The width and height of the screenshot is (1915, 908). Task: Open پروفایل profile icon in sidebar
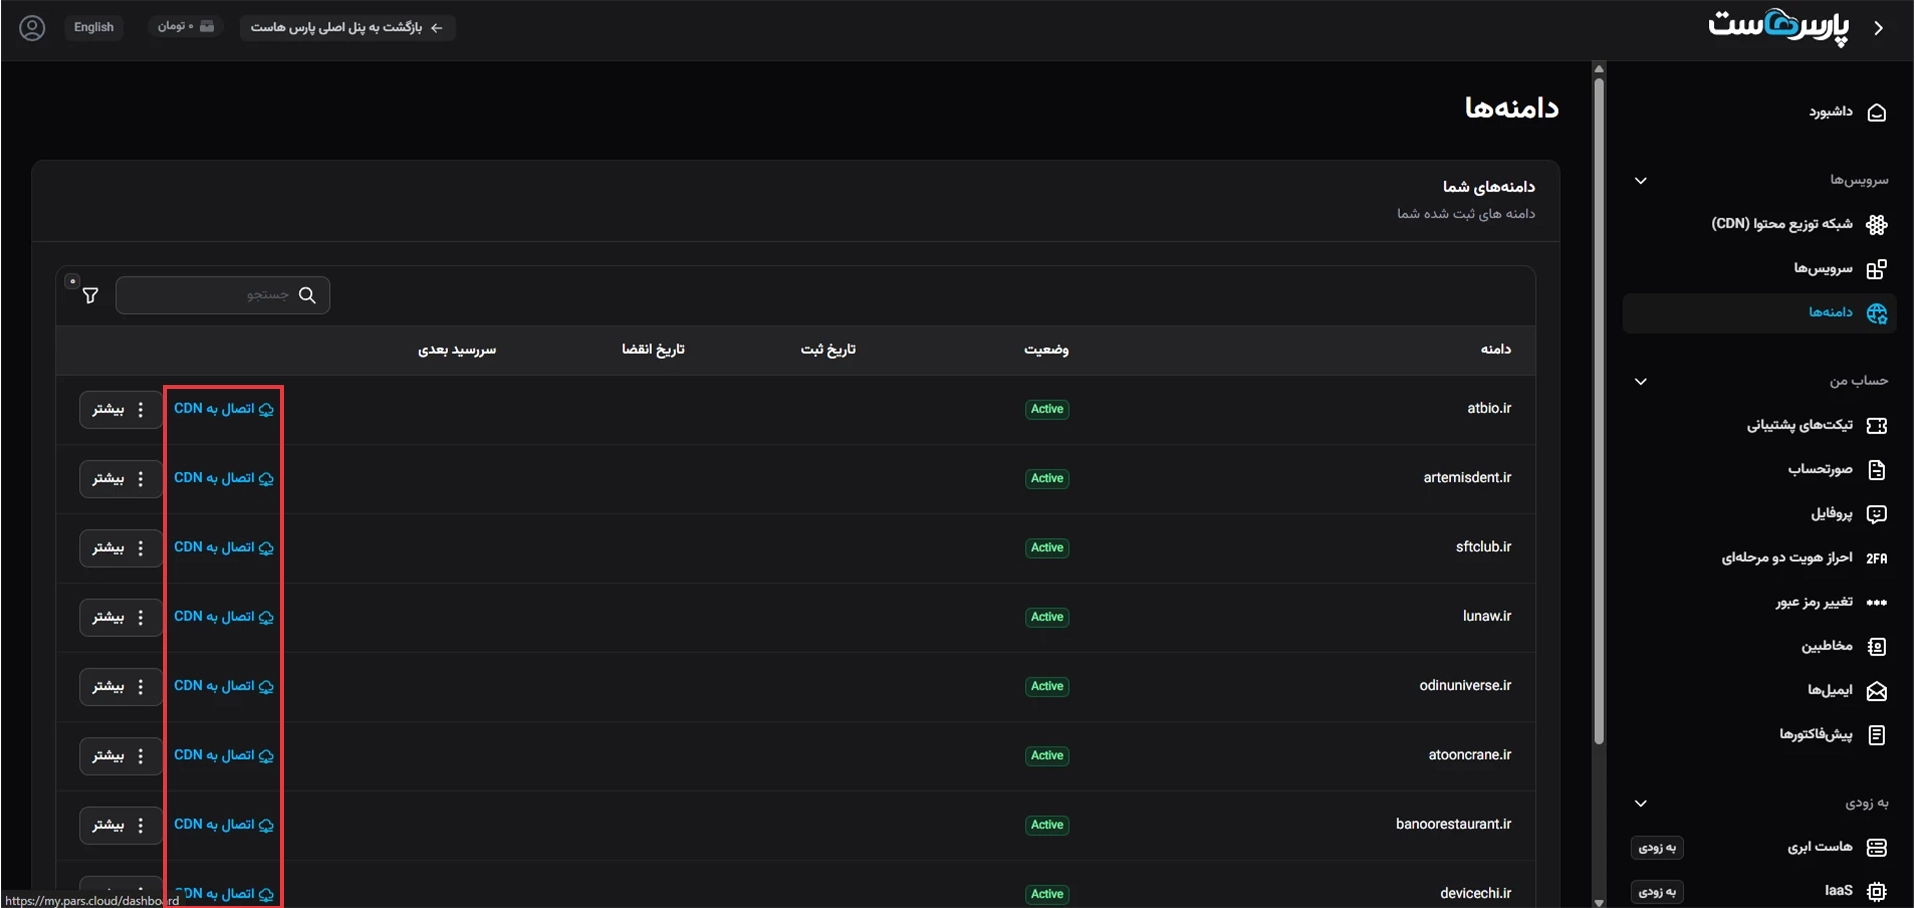(1877, 514)
